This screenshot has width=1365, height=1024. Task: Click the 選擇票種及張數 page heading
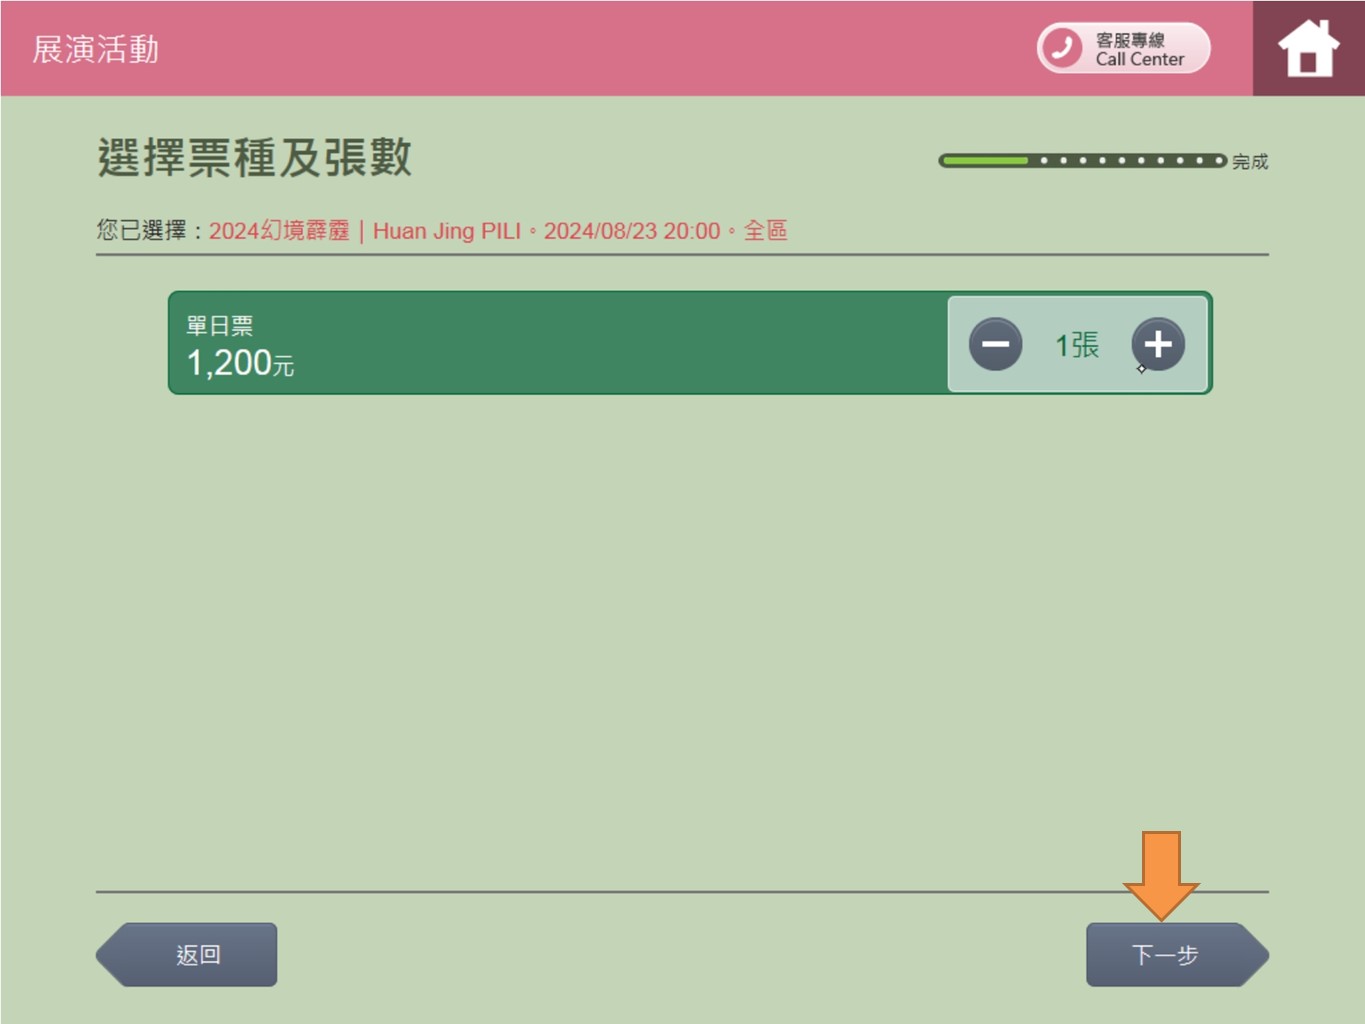[x=254, y=158]
